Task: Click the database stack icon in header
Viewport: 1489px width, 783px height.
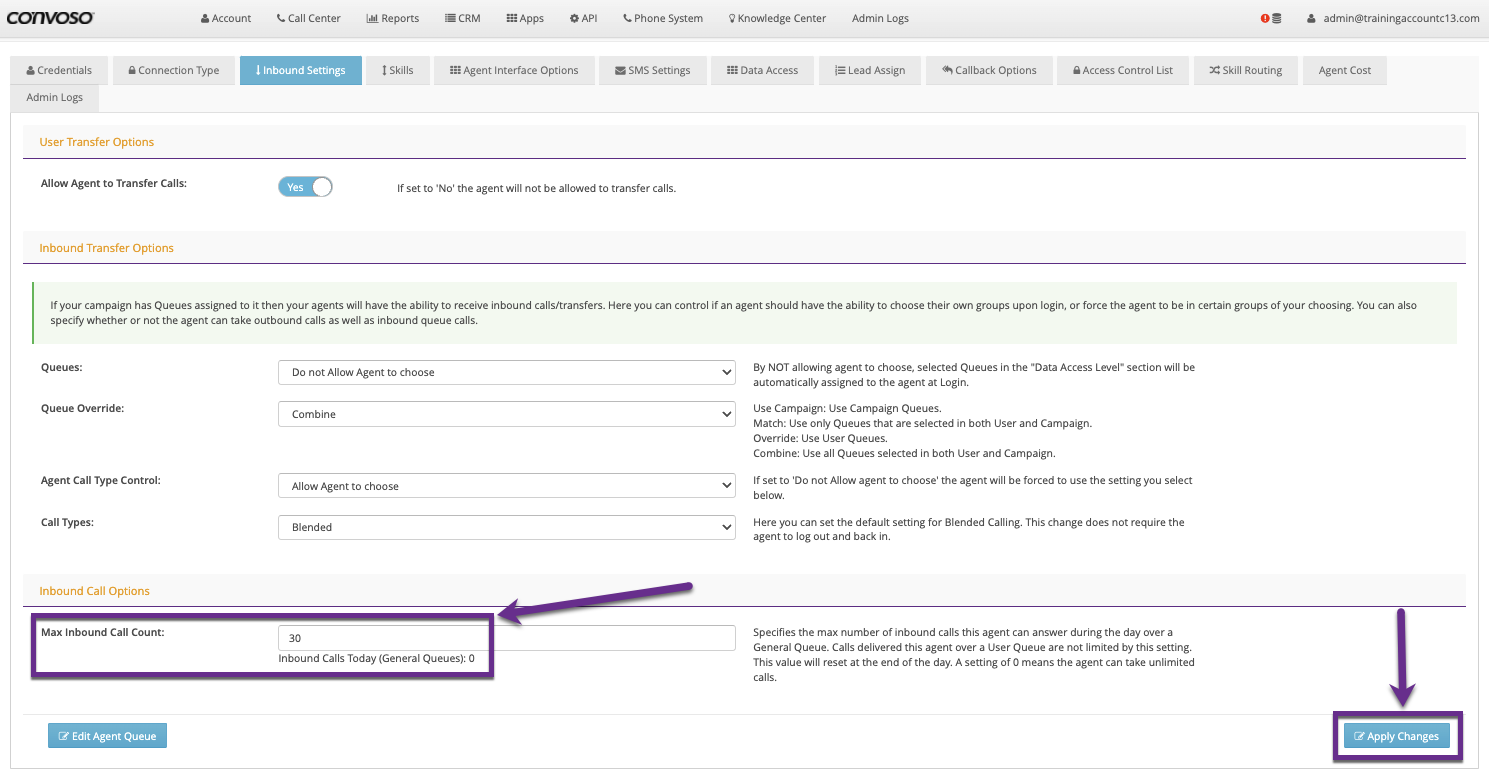Action: 1277,18
